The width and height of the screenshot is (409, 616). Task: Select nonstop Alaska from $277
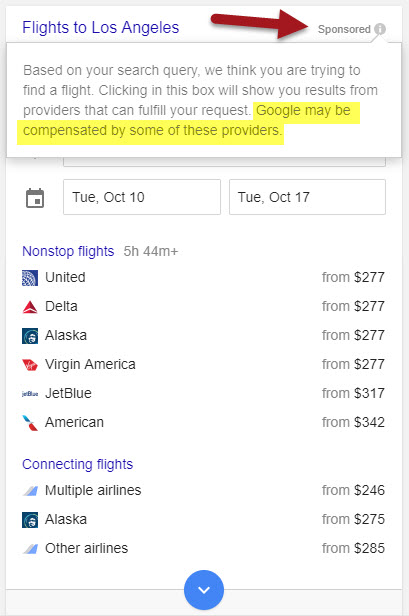(x=204, y=336)
